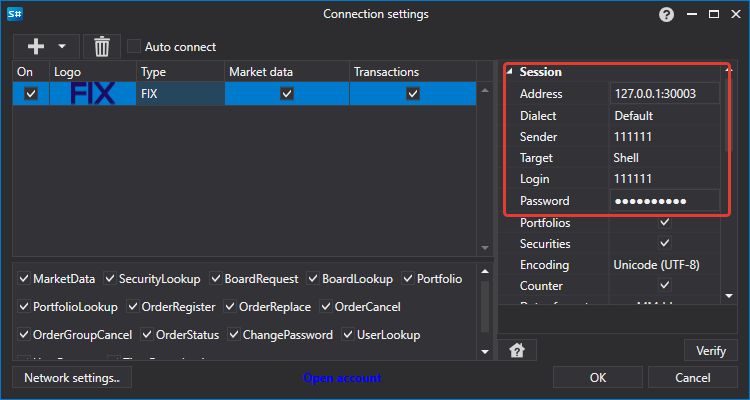Viewport: 750px width, 400px height.
Task: Enable the Auto connect checkbox
Action: point(134,46)
